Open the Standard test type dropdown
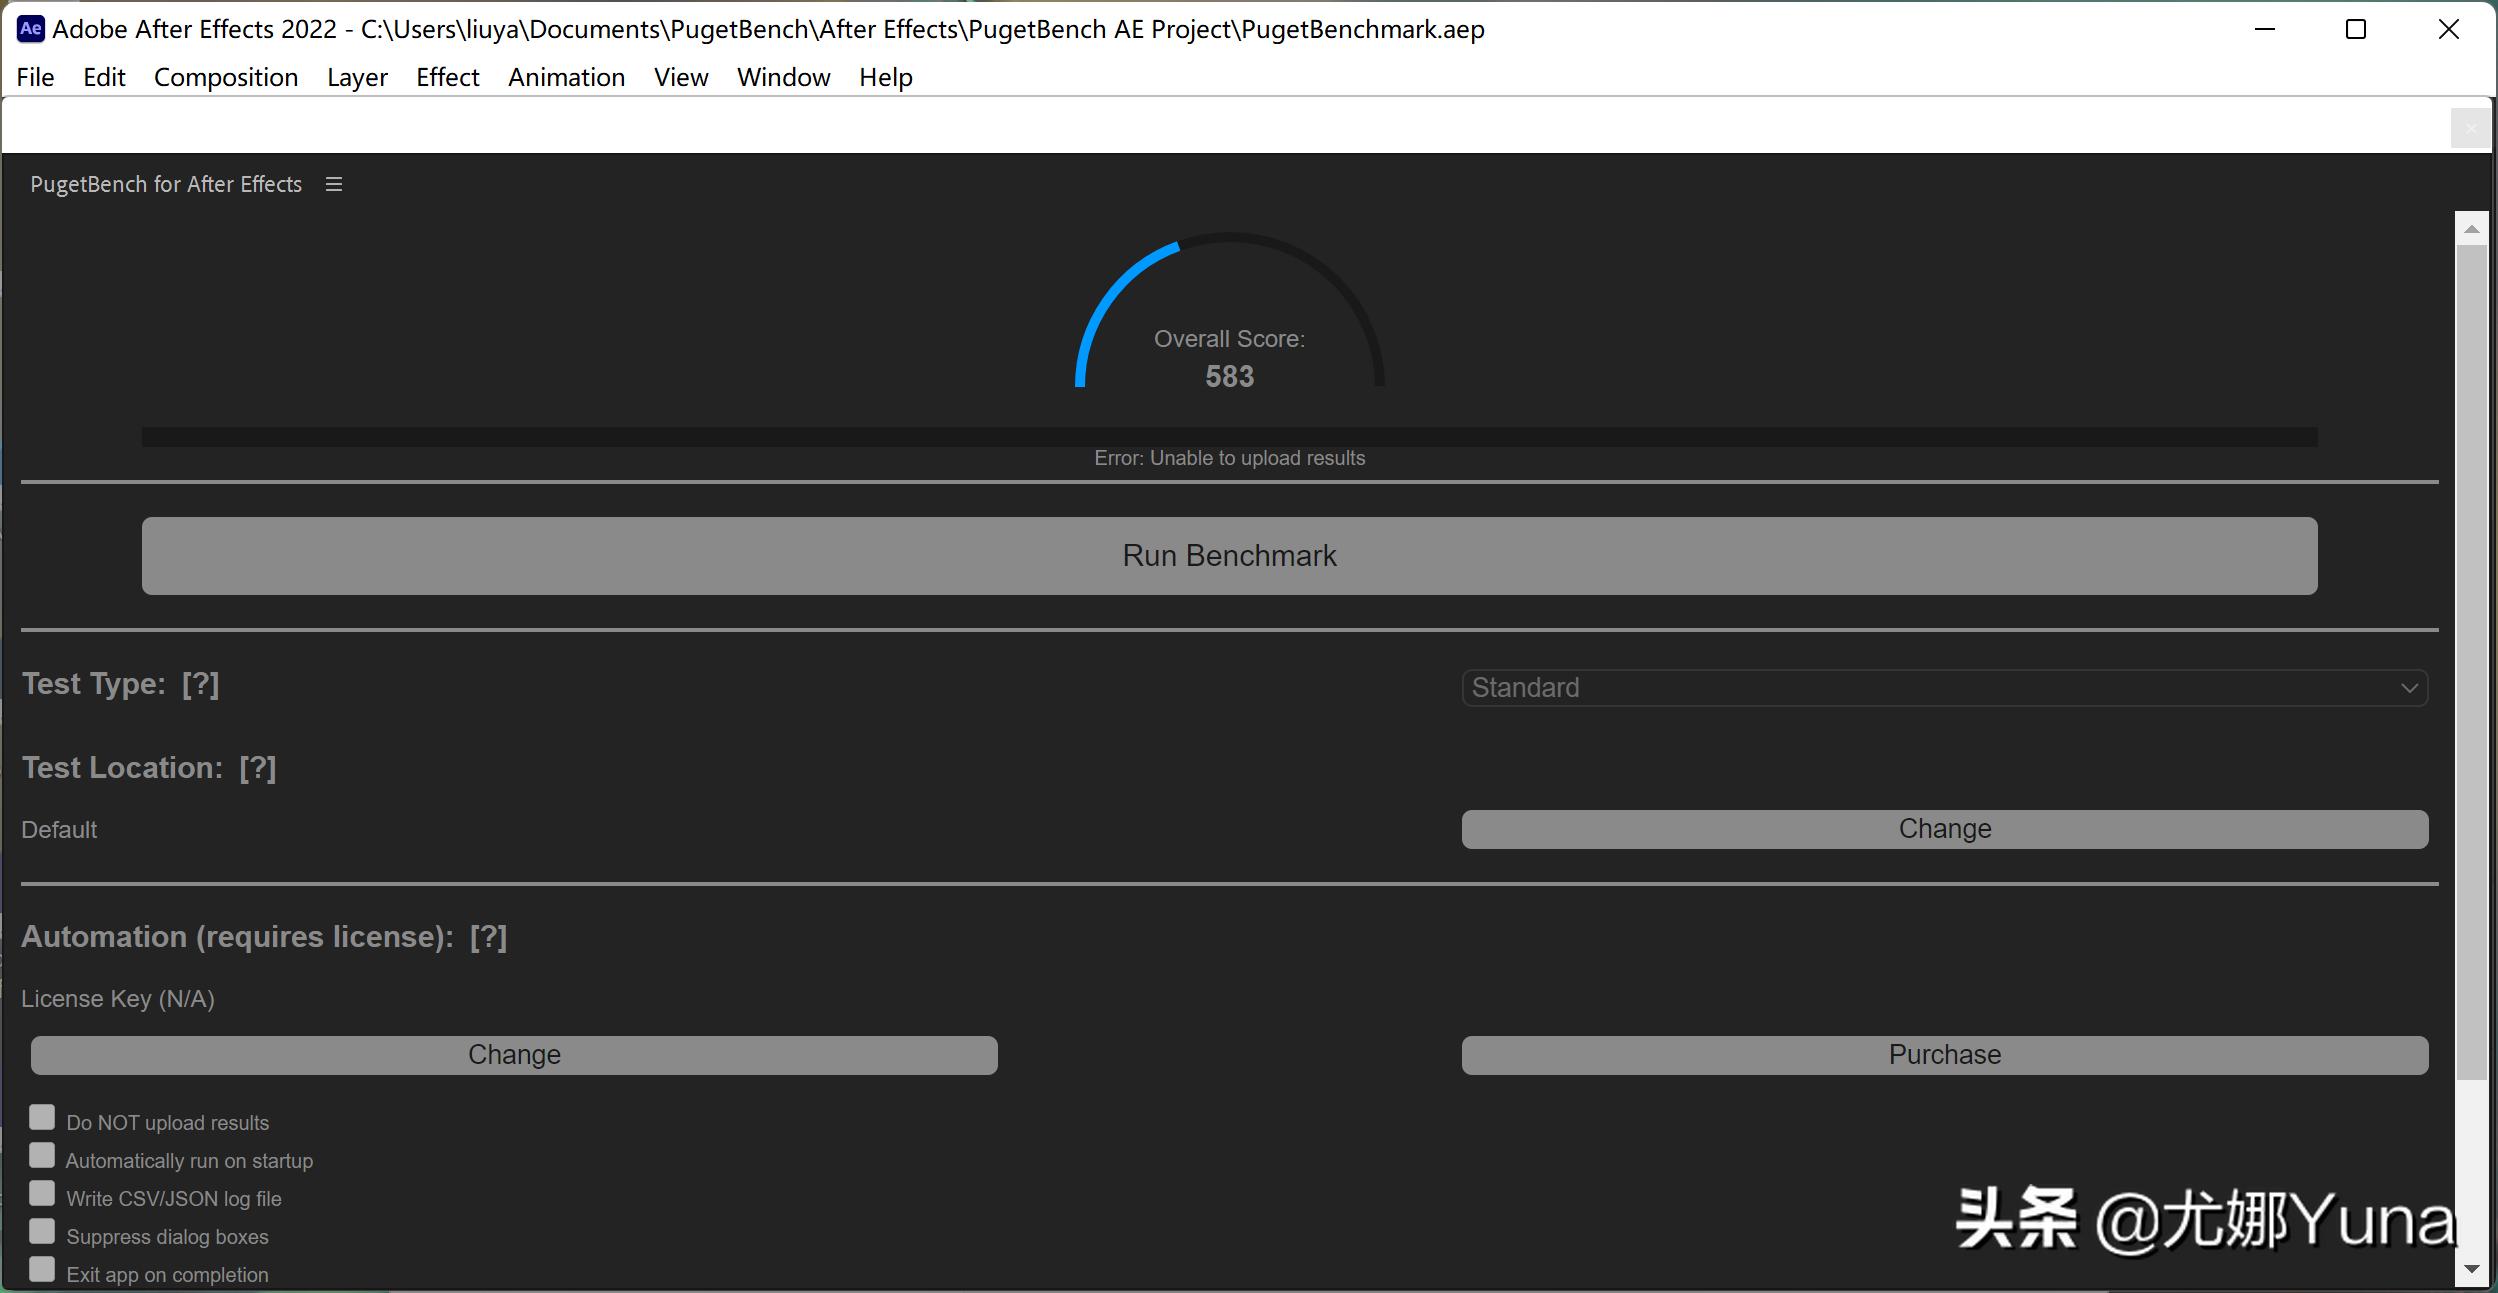This screenshot has width=2498, height=1293. point(1944,688)
